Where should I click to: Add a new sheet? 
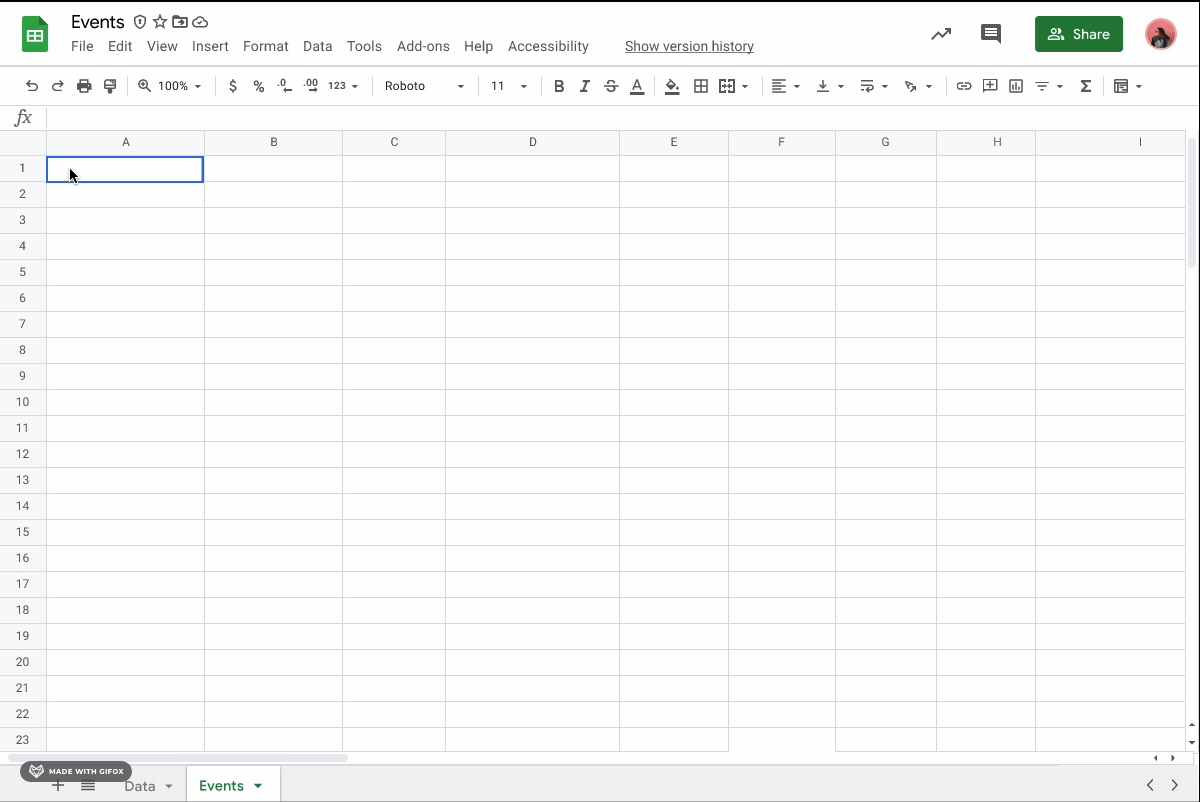click(58, 786)
